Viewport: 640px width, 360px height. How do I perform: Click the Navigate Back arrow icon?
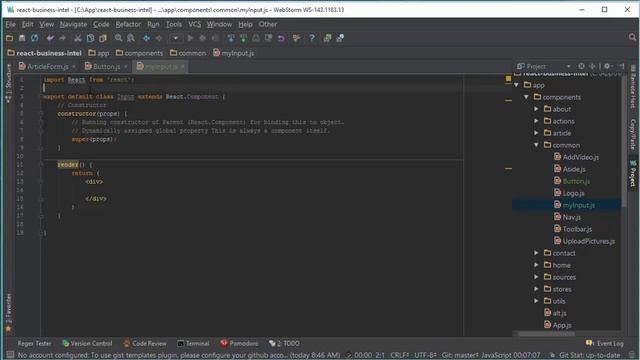[x=146, y=38]
